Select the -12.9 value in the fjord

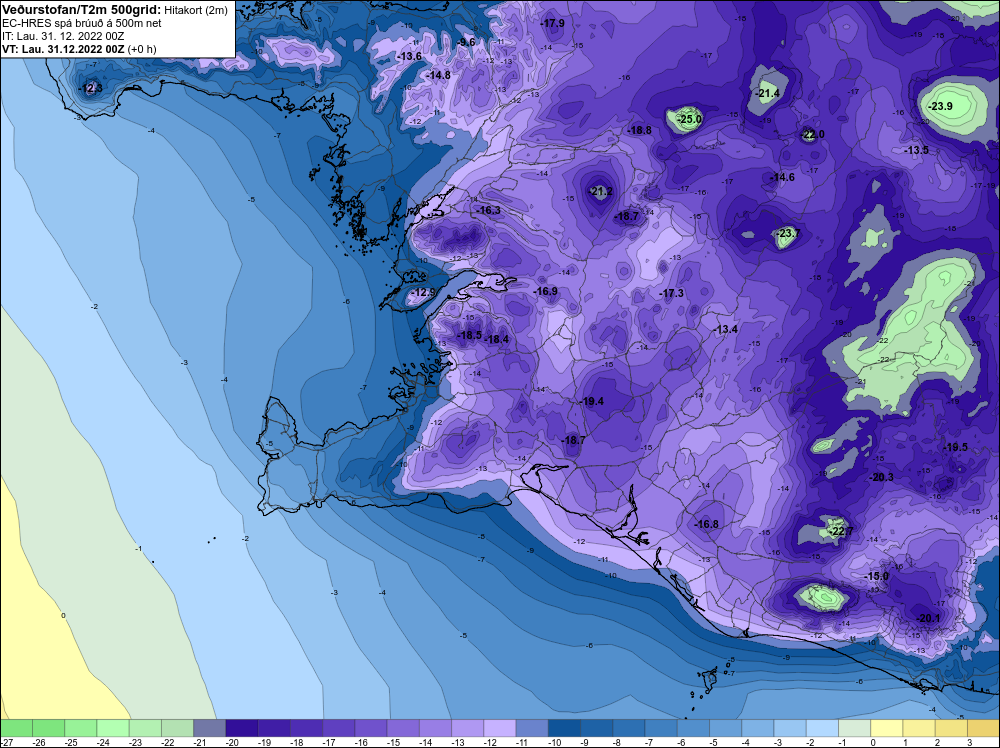click(x=423, y=293)
